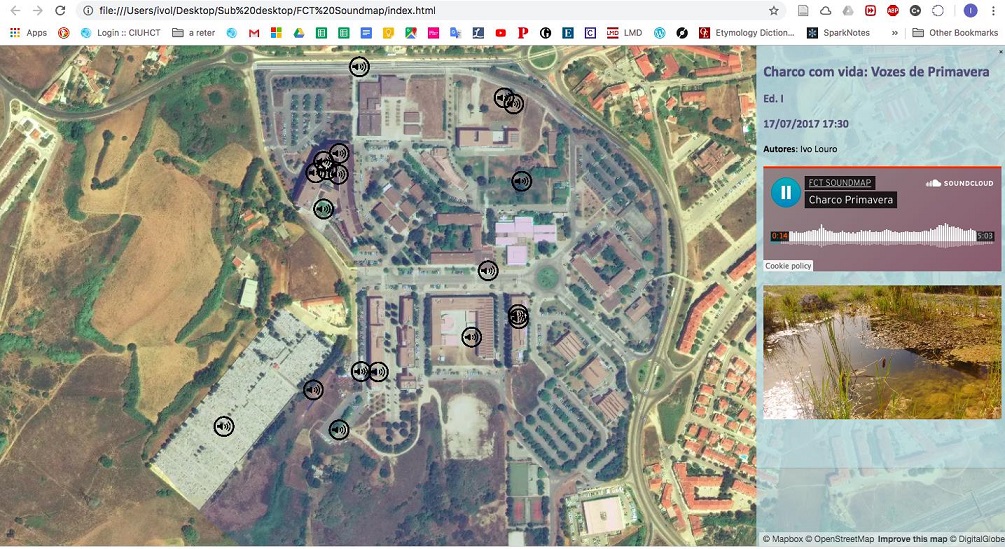Open the Gmail bookmark icon
Image resolution: width=1005 pixels, height=549 pixels.
(254, 33)
